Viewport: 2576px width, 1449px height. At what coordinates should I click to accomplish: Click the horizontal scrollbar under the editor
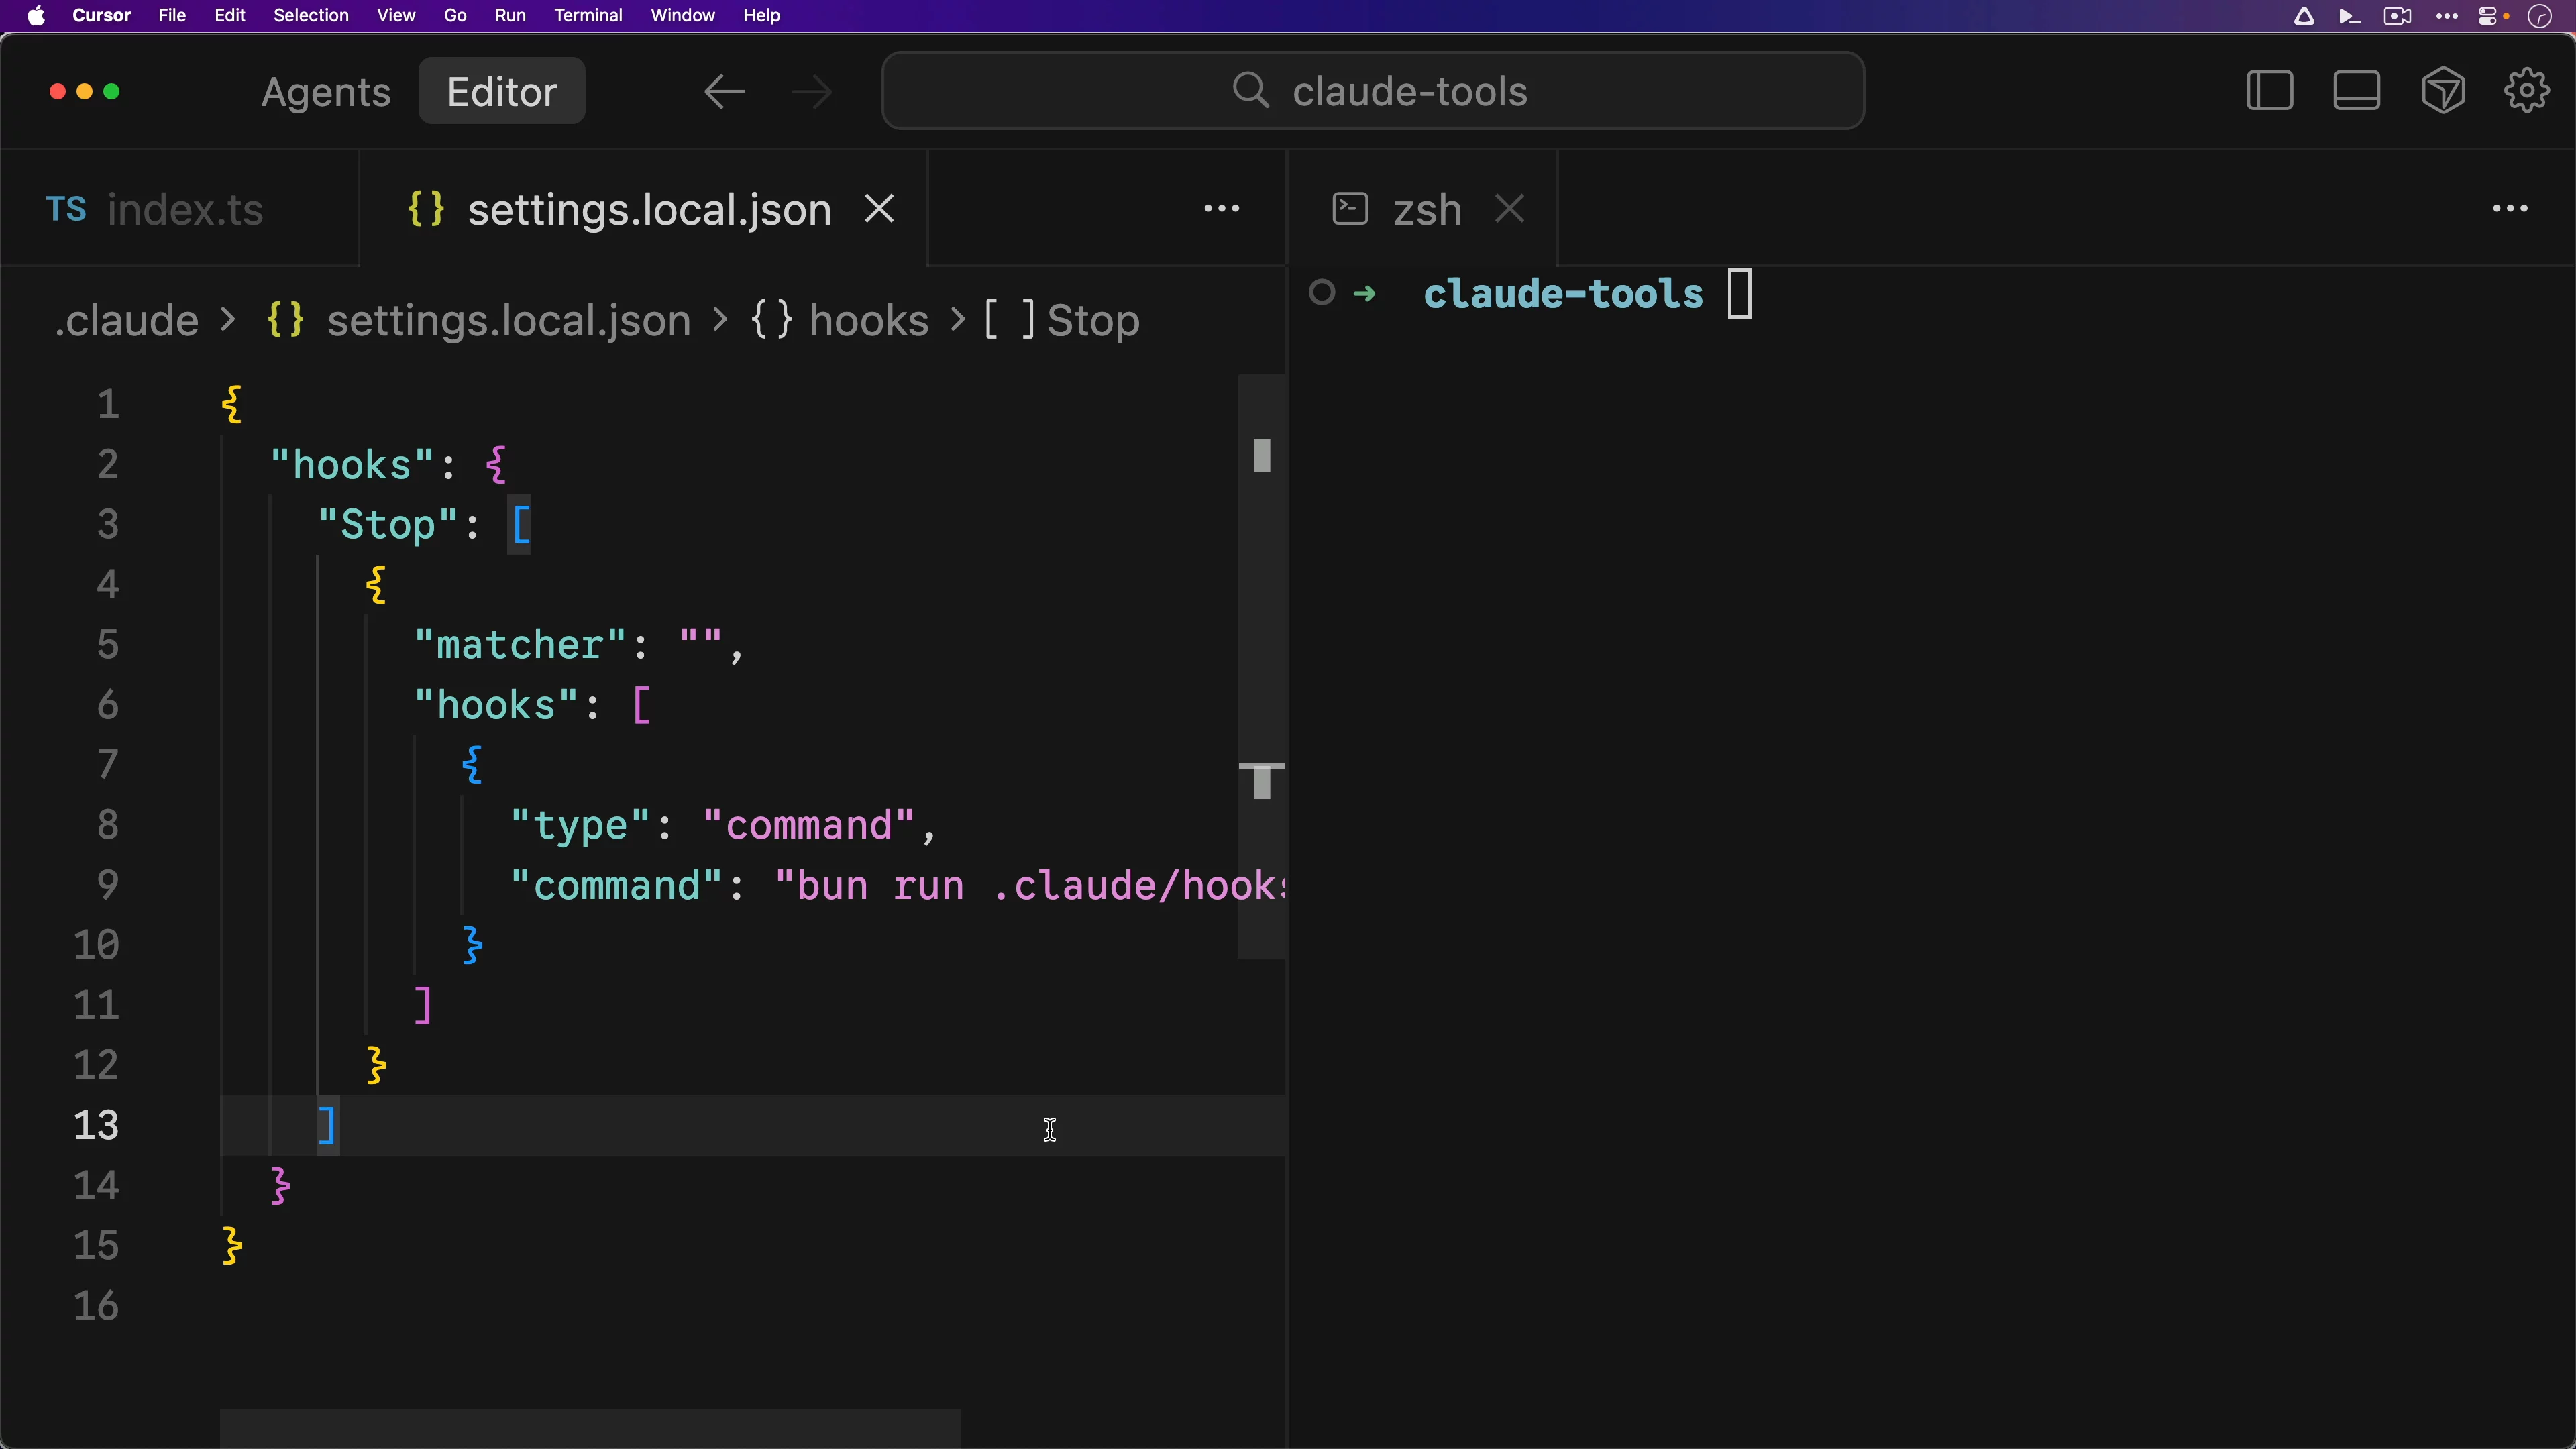click(x=590, y=1427)
